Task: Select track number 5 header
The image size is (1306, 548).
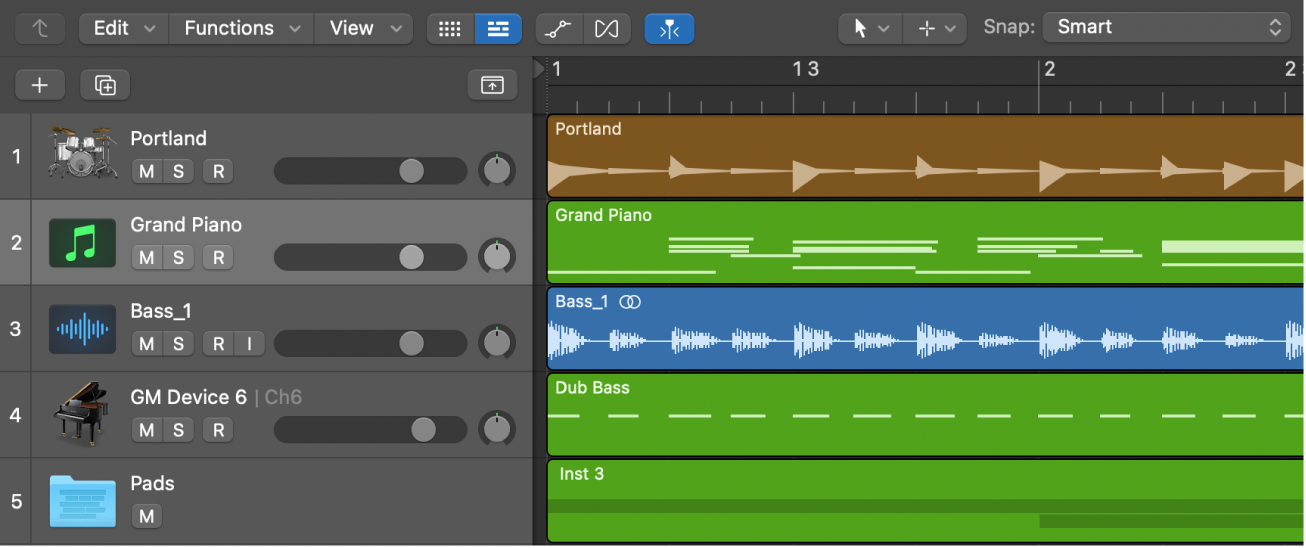Action: click(x=15, y=501)
